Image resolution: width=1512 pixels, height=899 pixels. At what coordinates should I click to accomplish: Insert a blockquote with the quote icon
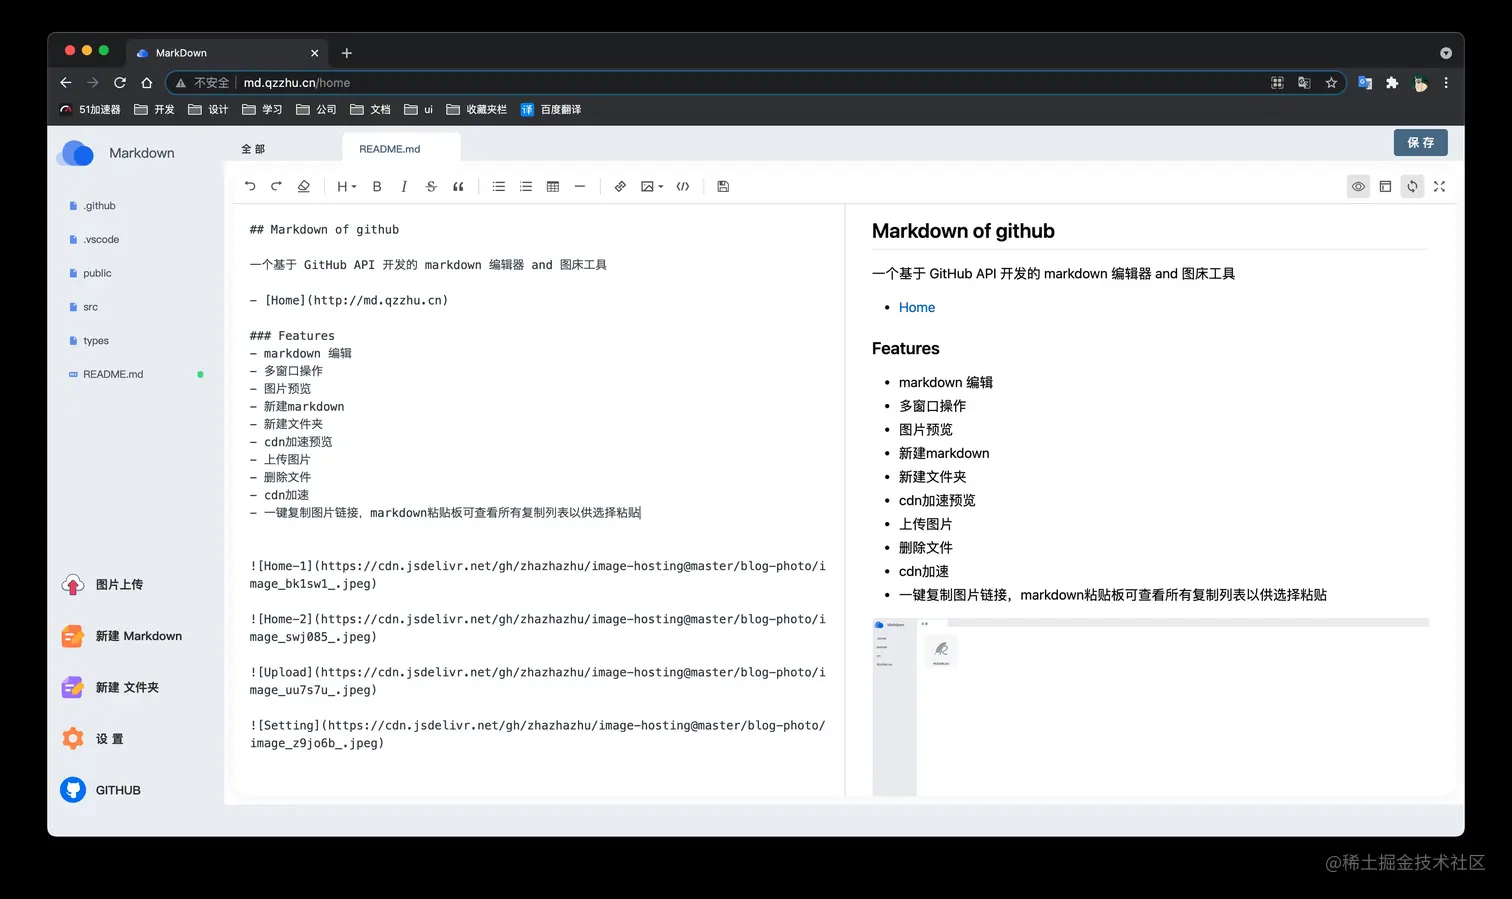[x=458, y=186]
